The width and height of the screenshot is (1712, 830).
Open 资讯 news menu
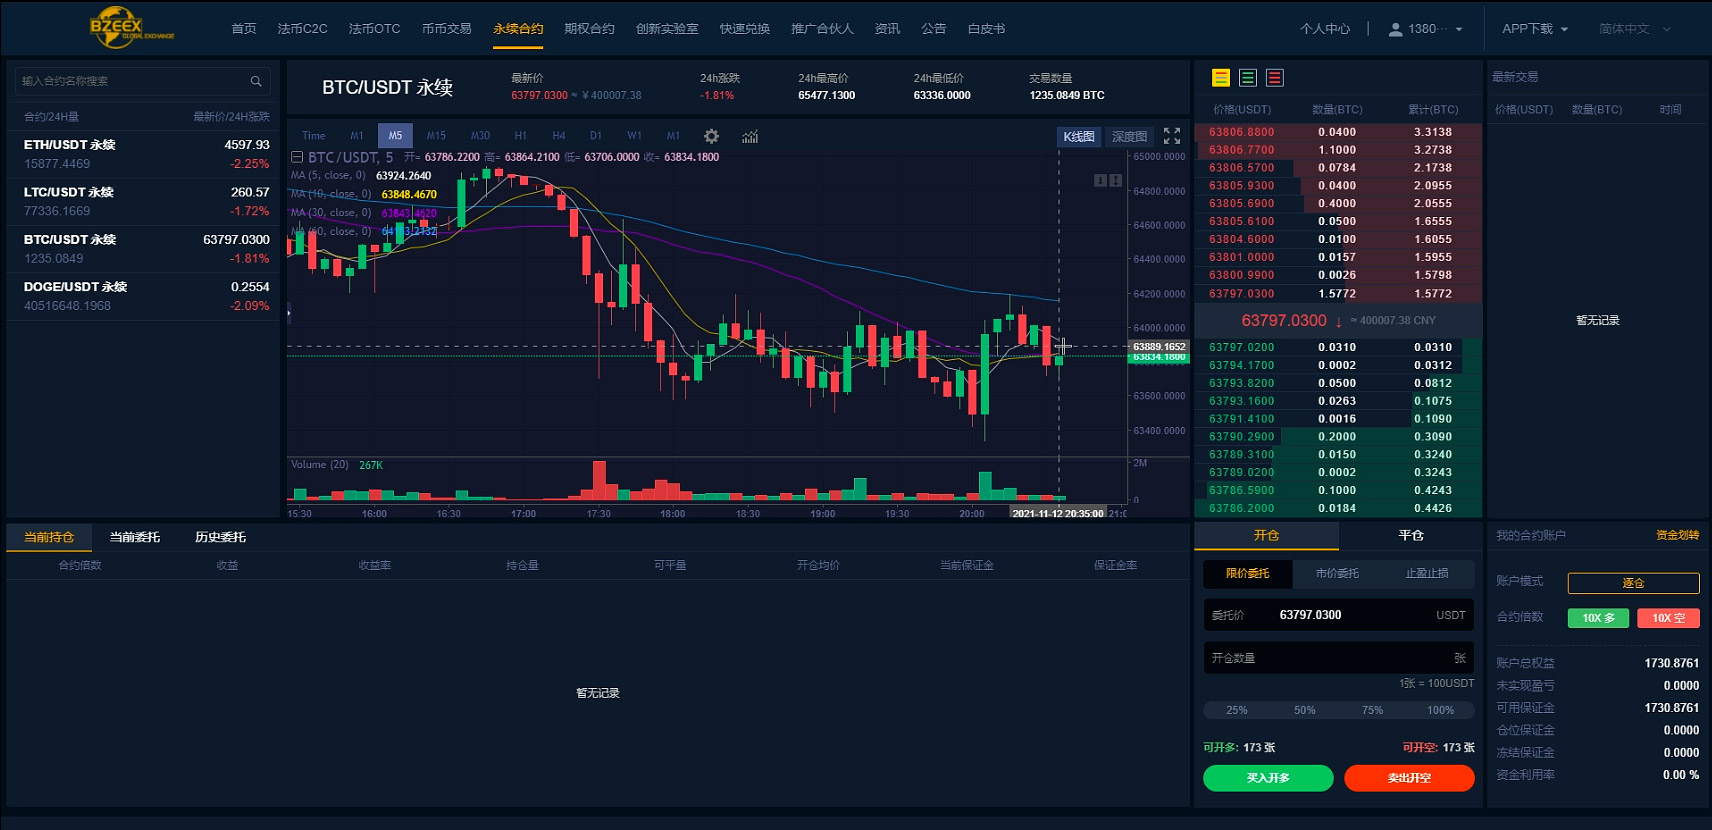pos(887,29)
